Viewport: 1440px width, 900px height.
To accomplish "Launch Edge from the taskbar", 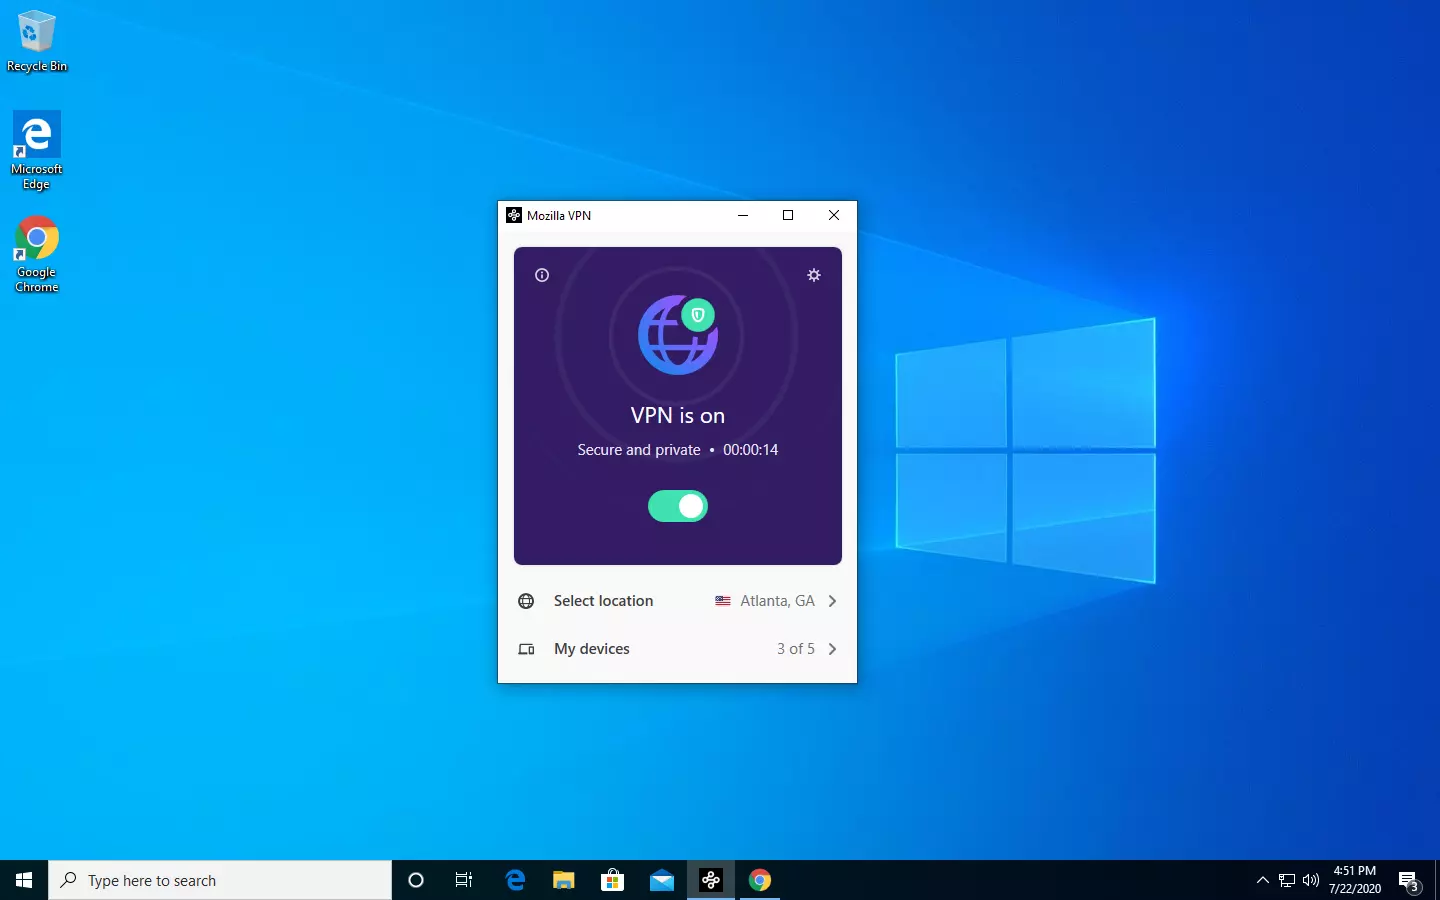I will 515,880.
